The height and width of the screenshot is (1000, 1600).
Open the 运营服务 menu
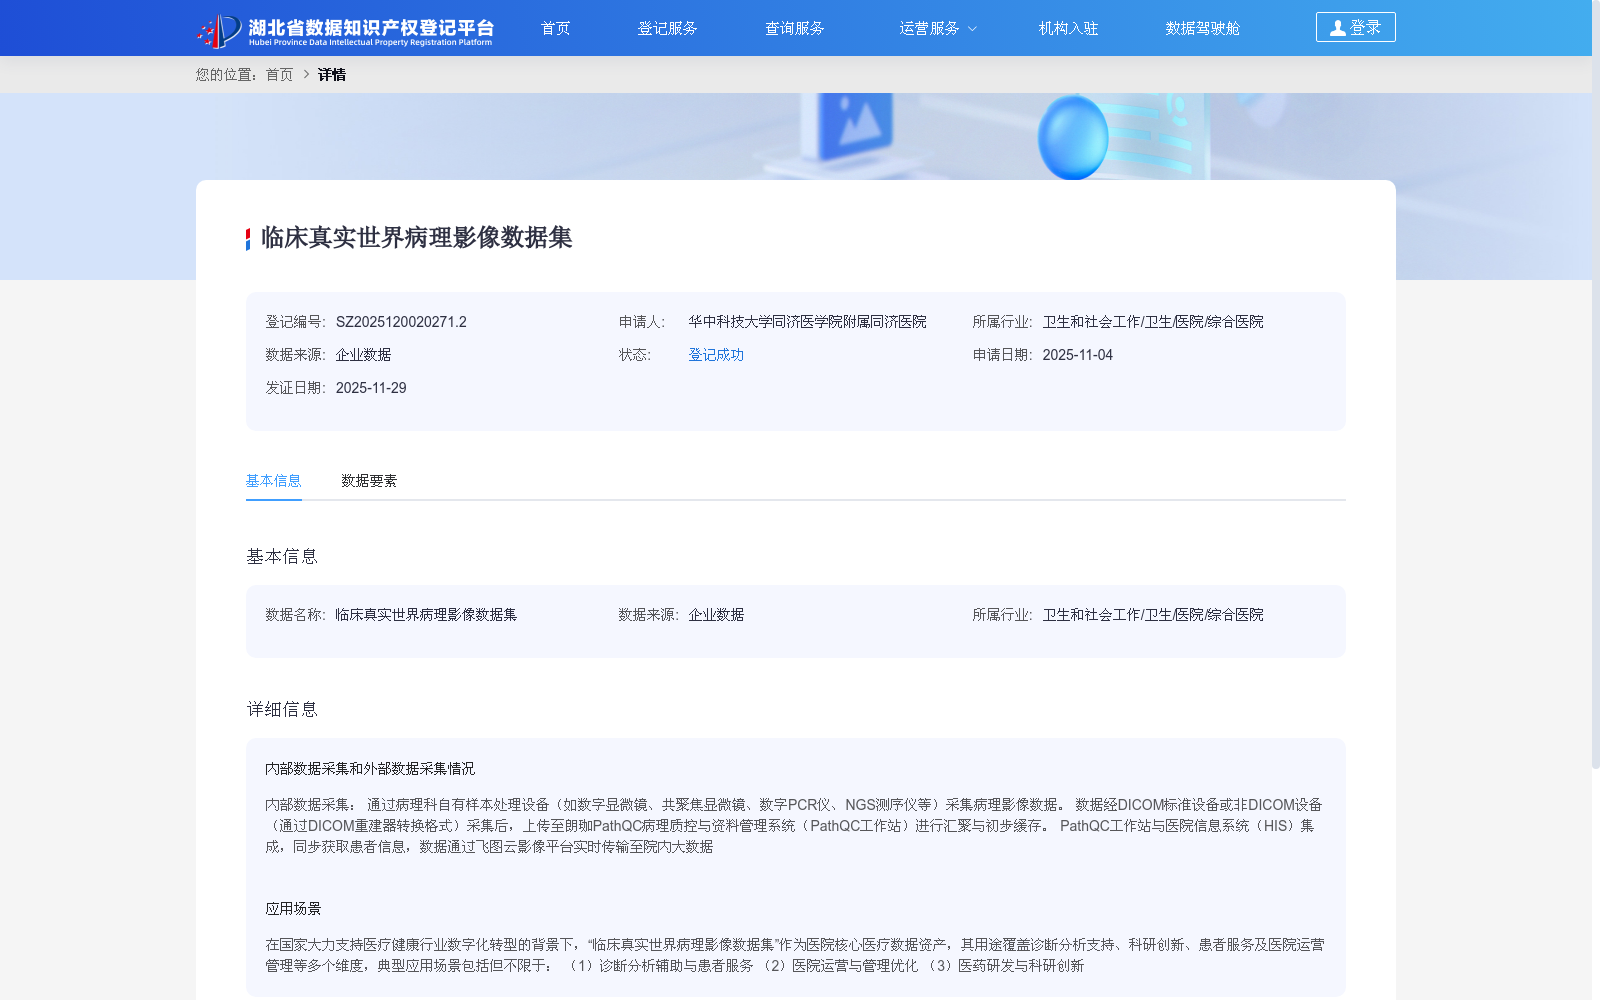(x=929, y=28)
